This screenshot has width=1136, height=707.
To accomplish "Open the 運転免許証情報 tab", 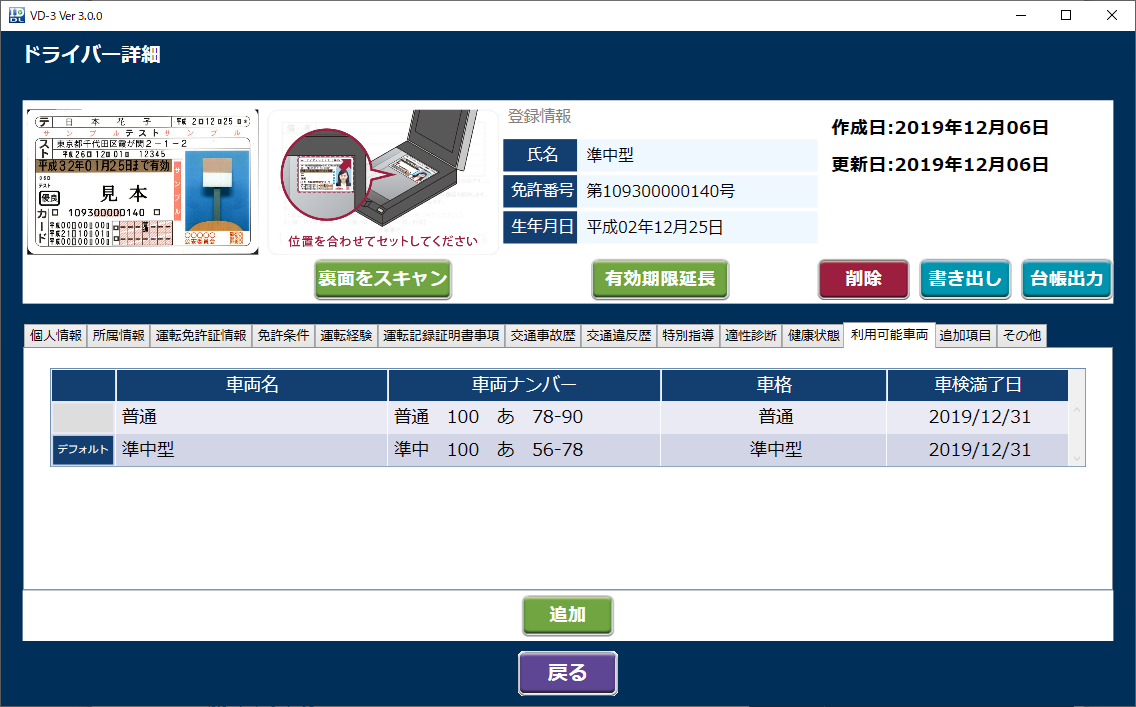I will [x=201, y=336].
